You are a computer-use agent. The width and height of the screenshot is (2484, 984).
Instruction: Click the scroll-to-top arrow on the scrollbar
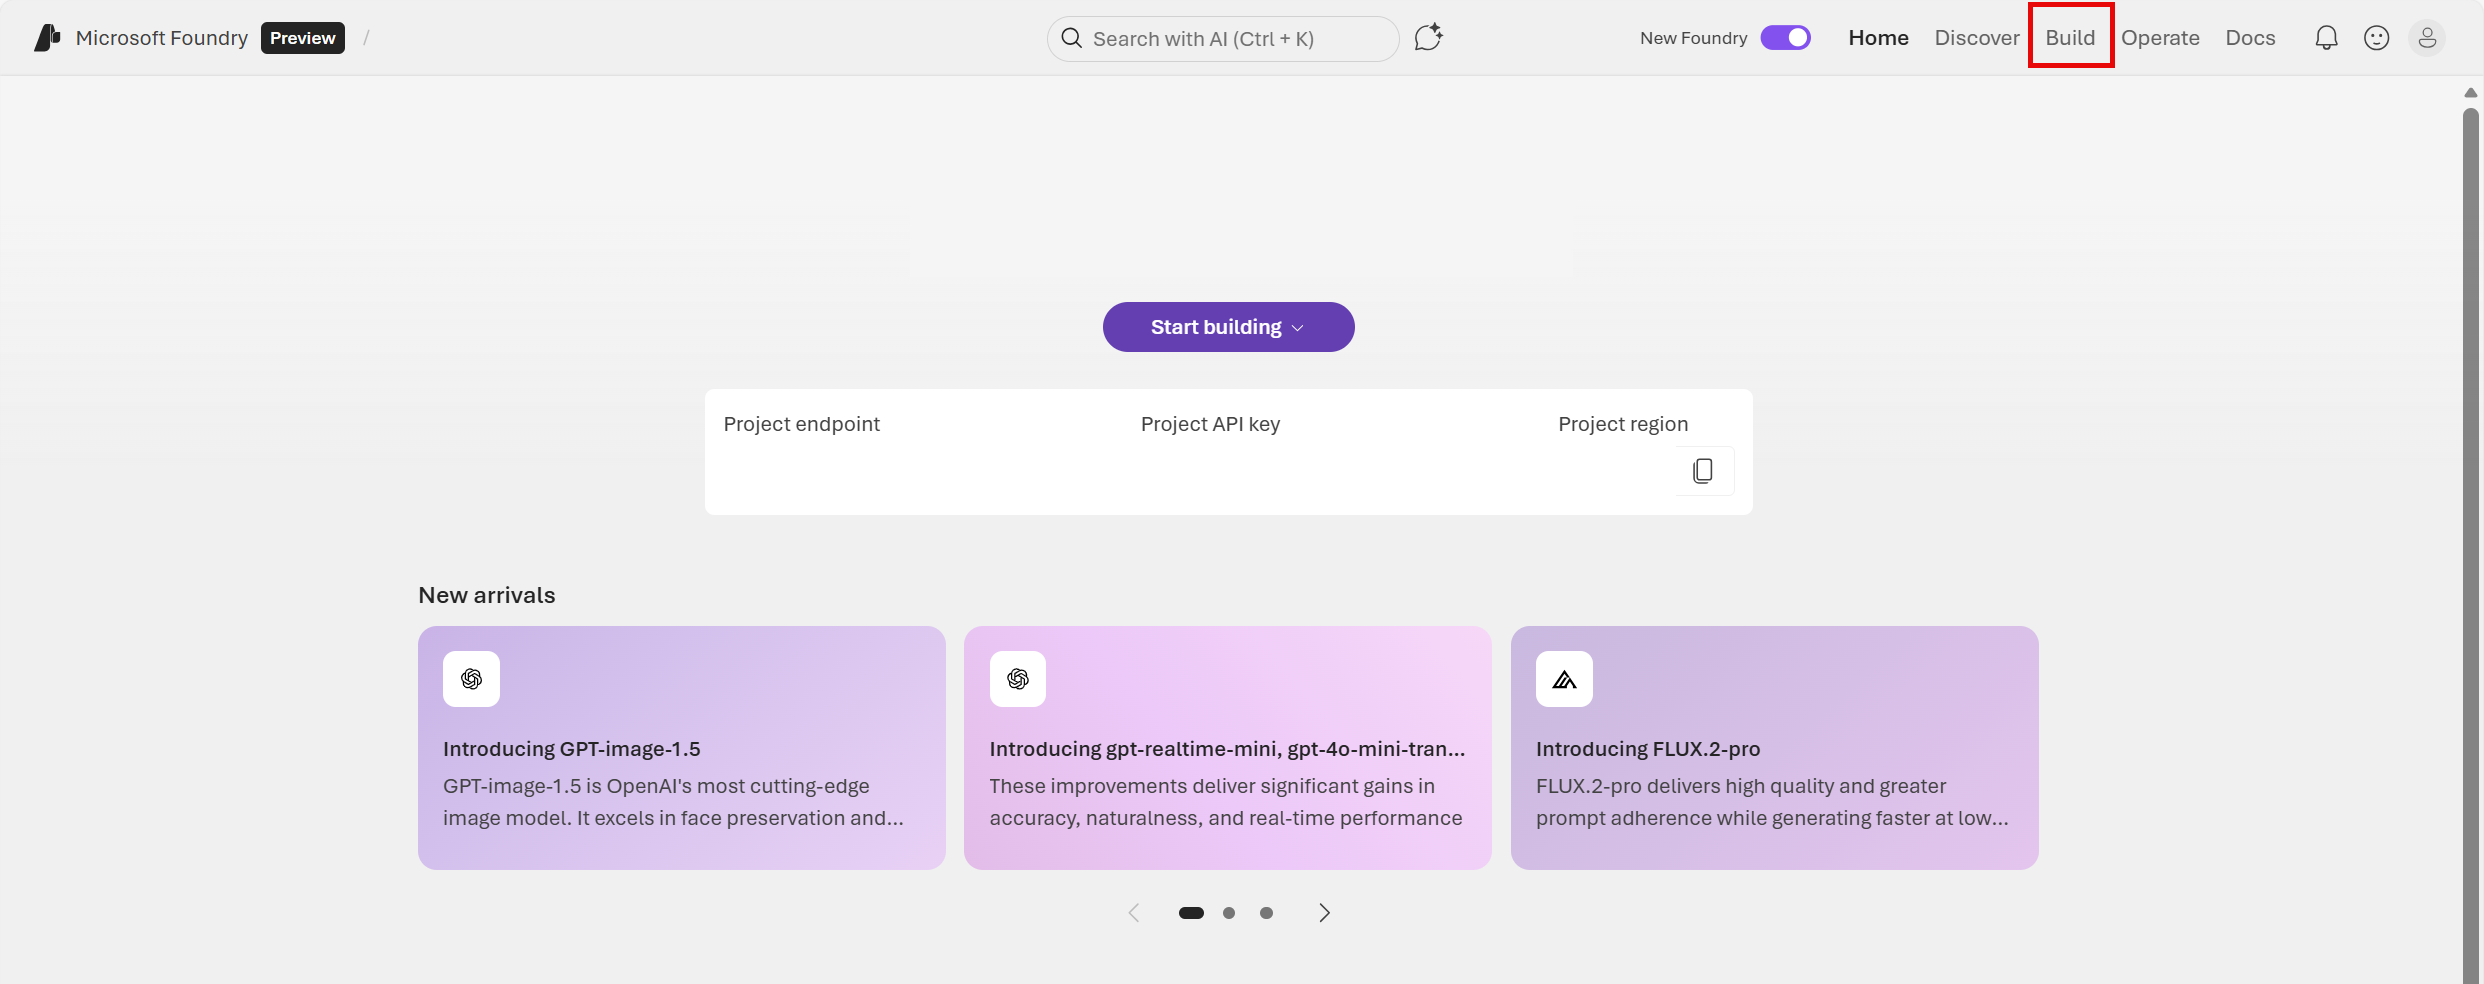click(x=2469, y=92)
